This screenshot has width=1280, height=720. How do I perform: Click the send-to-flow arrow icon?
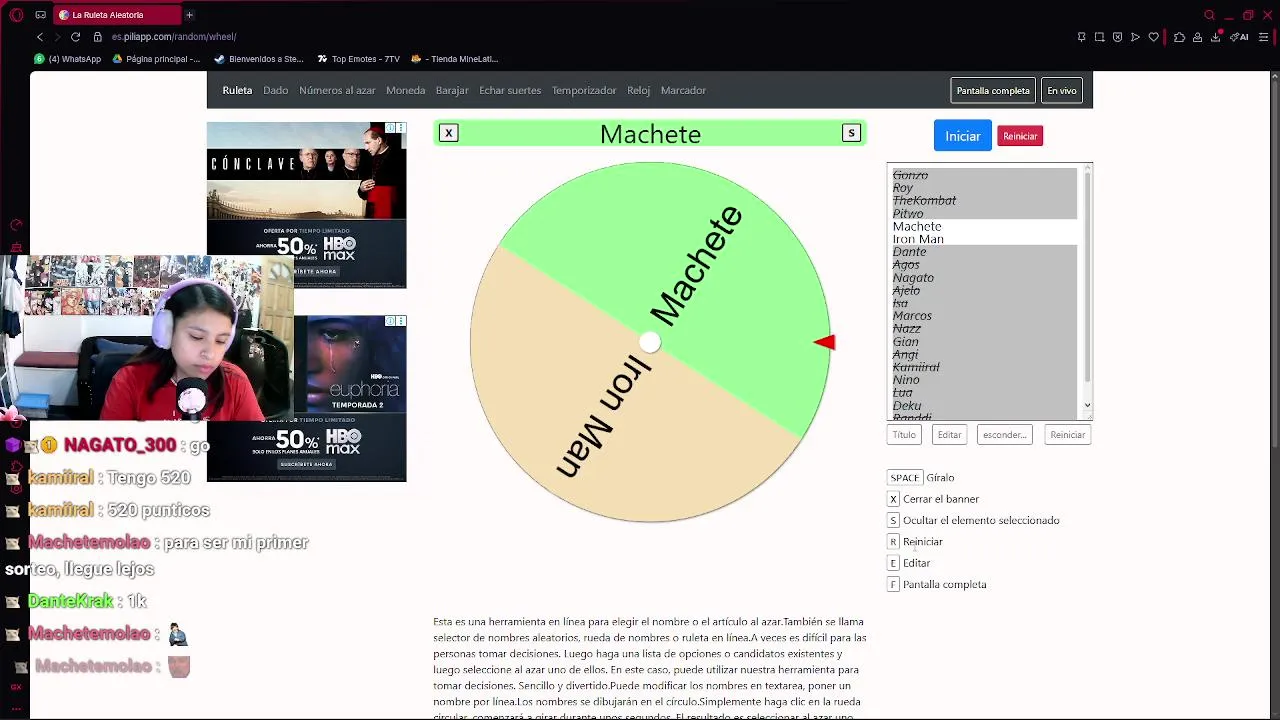pyautogui.click(x=1135, y=37)
